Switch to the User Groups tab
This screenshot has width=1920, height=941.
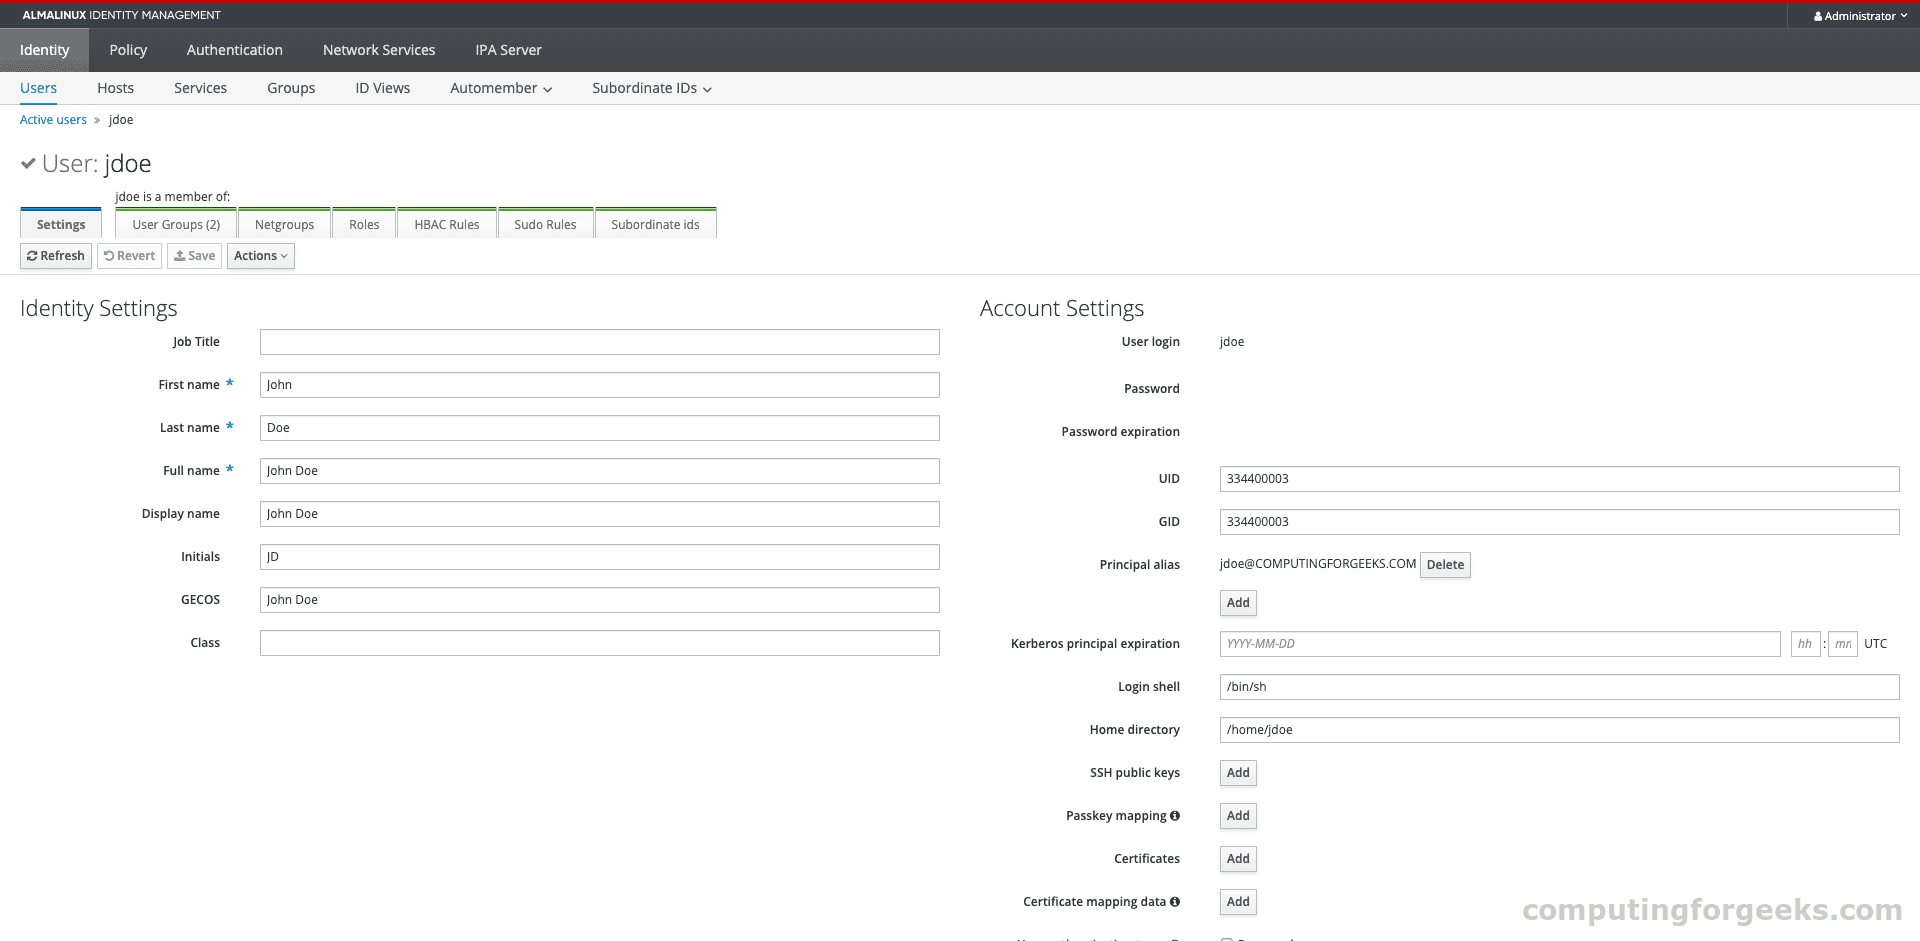tap(175, 224)
